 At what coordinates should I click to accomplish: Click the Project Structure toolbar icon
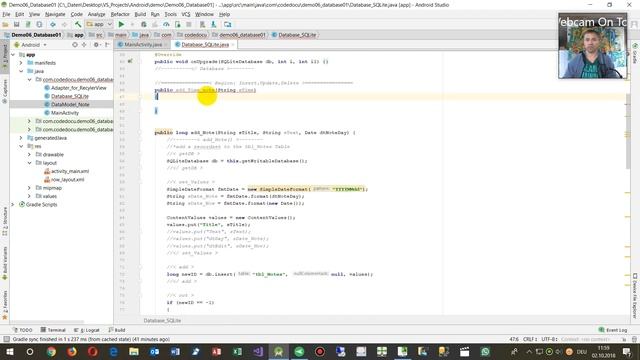[x=227, y=24]
